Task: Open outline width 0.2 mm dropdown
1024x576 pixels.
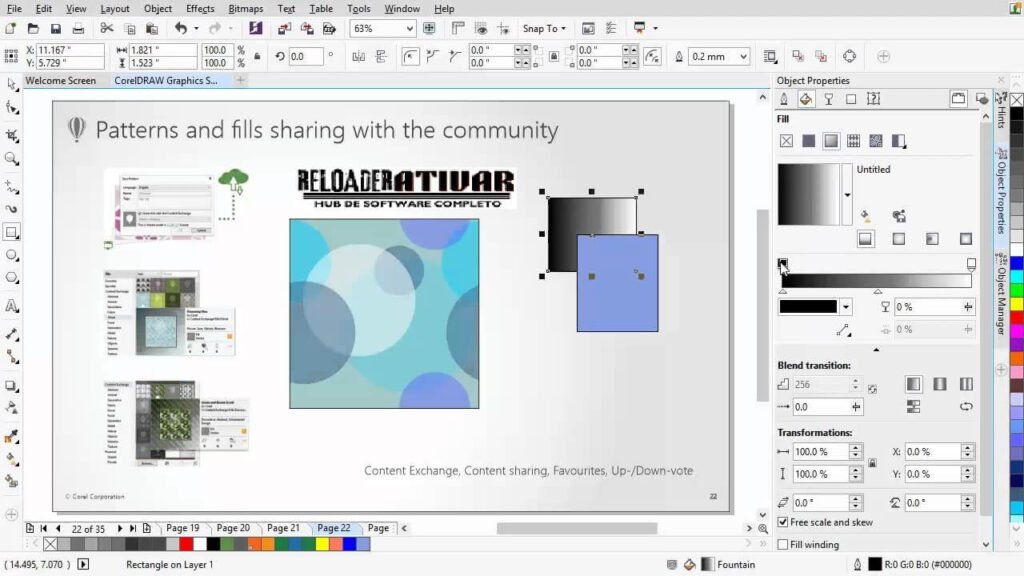Action: click(743, 57)
